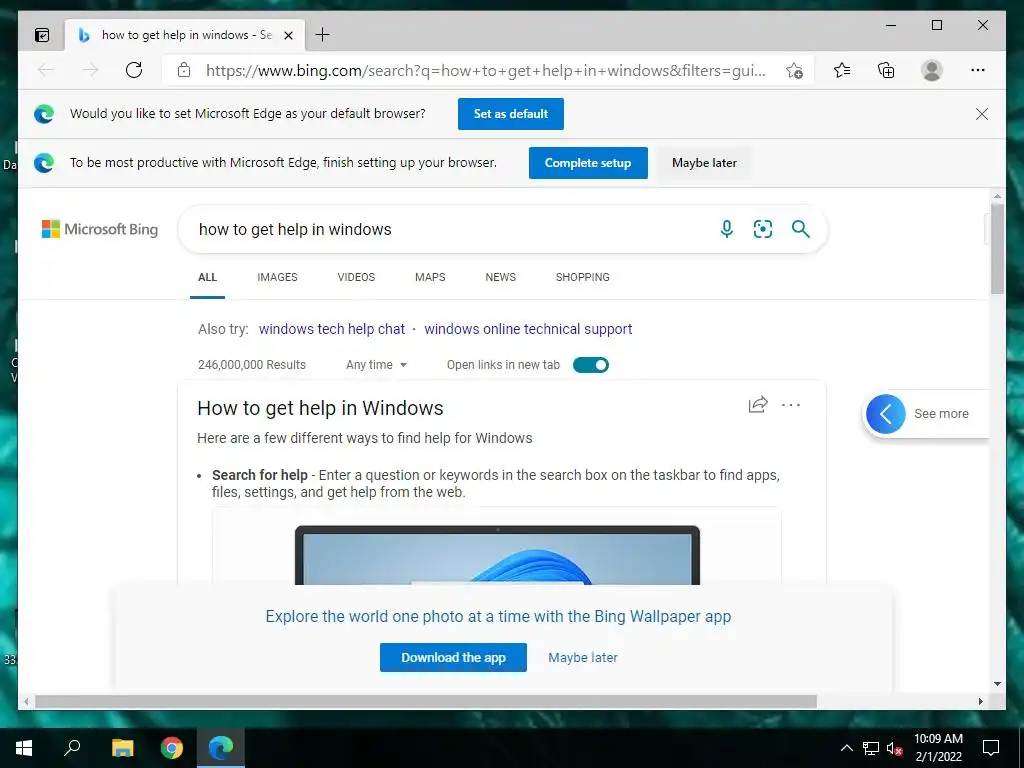Refresh the current page

coord(134,70)
